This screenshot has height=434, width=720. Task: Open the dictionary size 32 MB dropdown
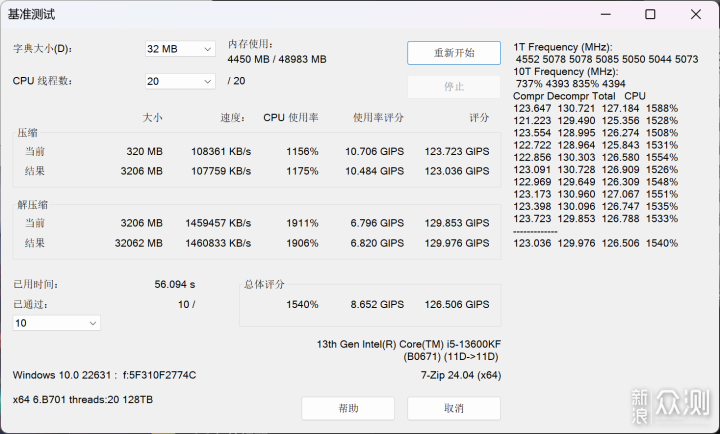pyautogui.click(x=180, y=49)
